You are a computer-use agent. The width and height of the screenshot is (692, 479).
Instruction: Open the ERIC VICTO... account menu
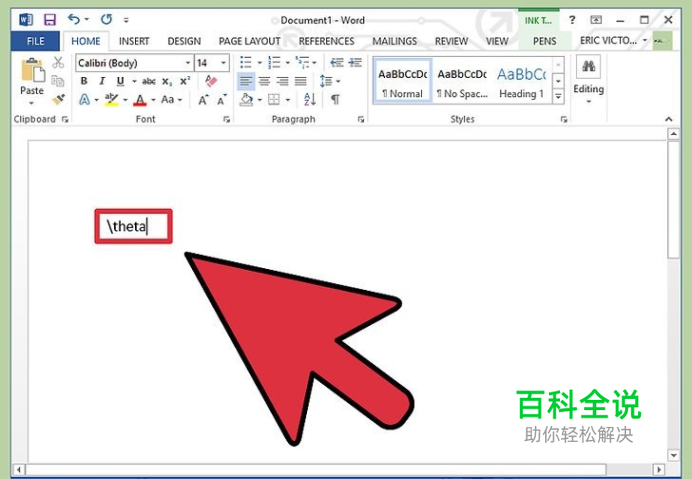(613, 41)
